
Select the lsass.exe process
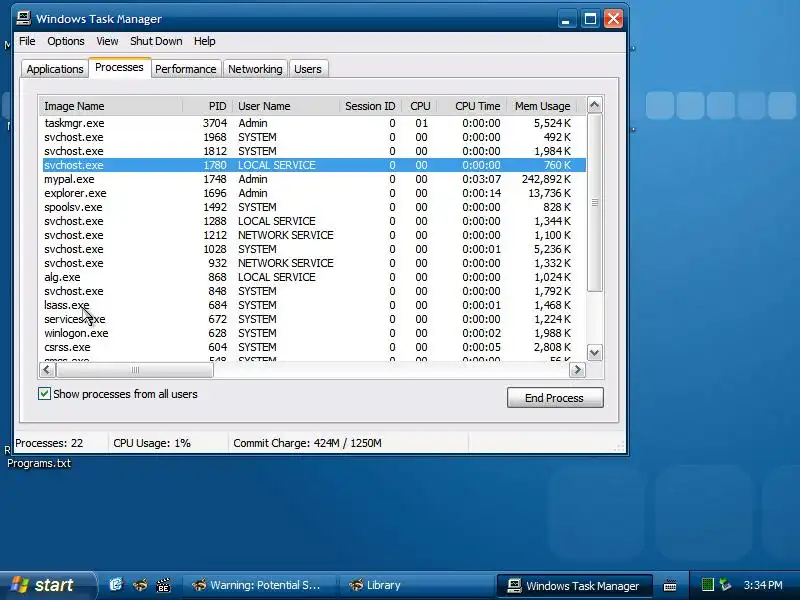314,306
